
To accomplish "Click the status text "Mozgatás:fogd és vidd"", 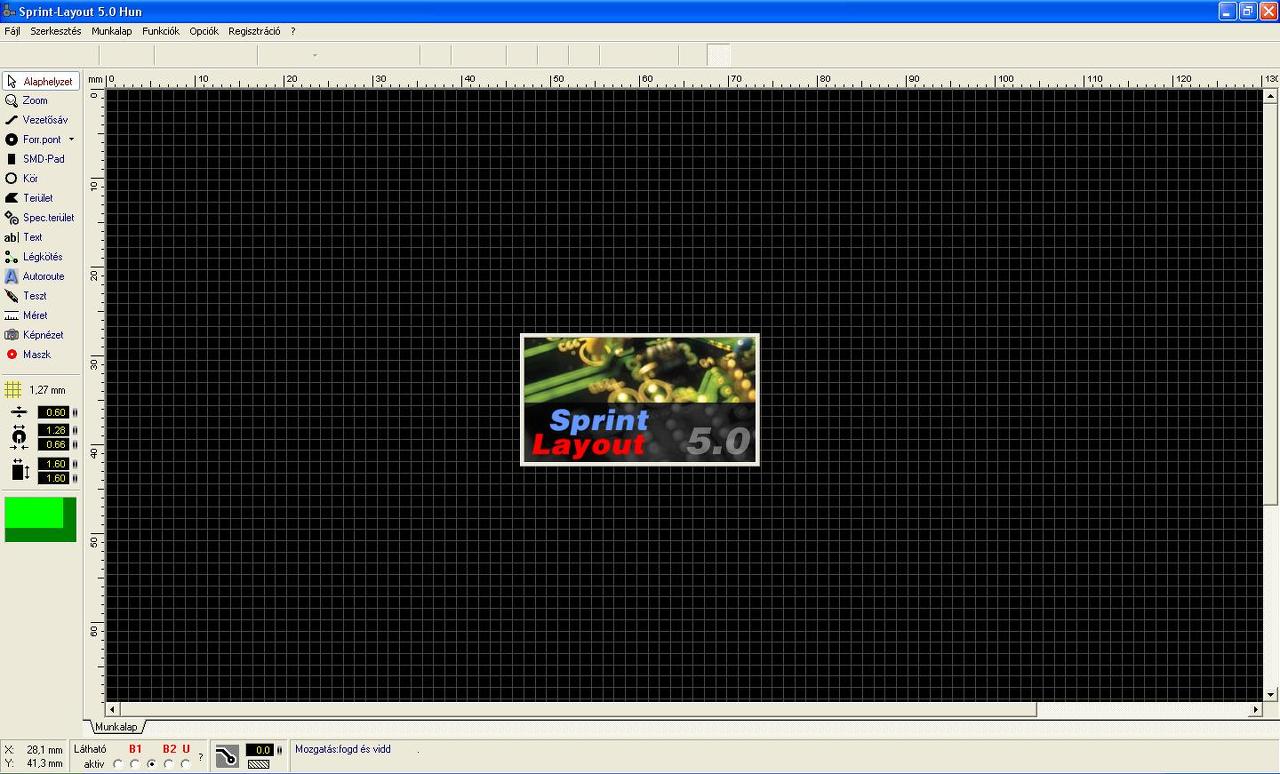I will [x=343, y=750].
